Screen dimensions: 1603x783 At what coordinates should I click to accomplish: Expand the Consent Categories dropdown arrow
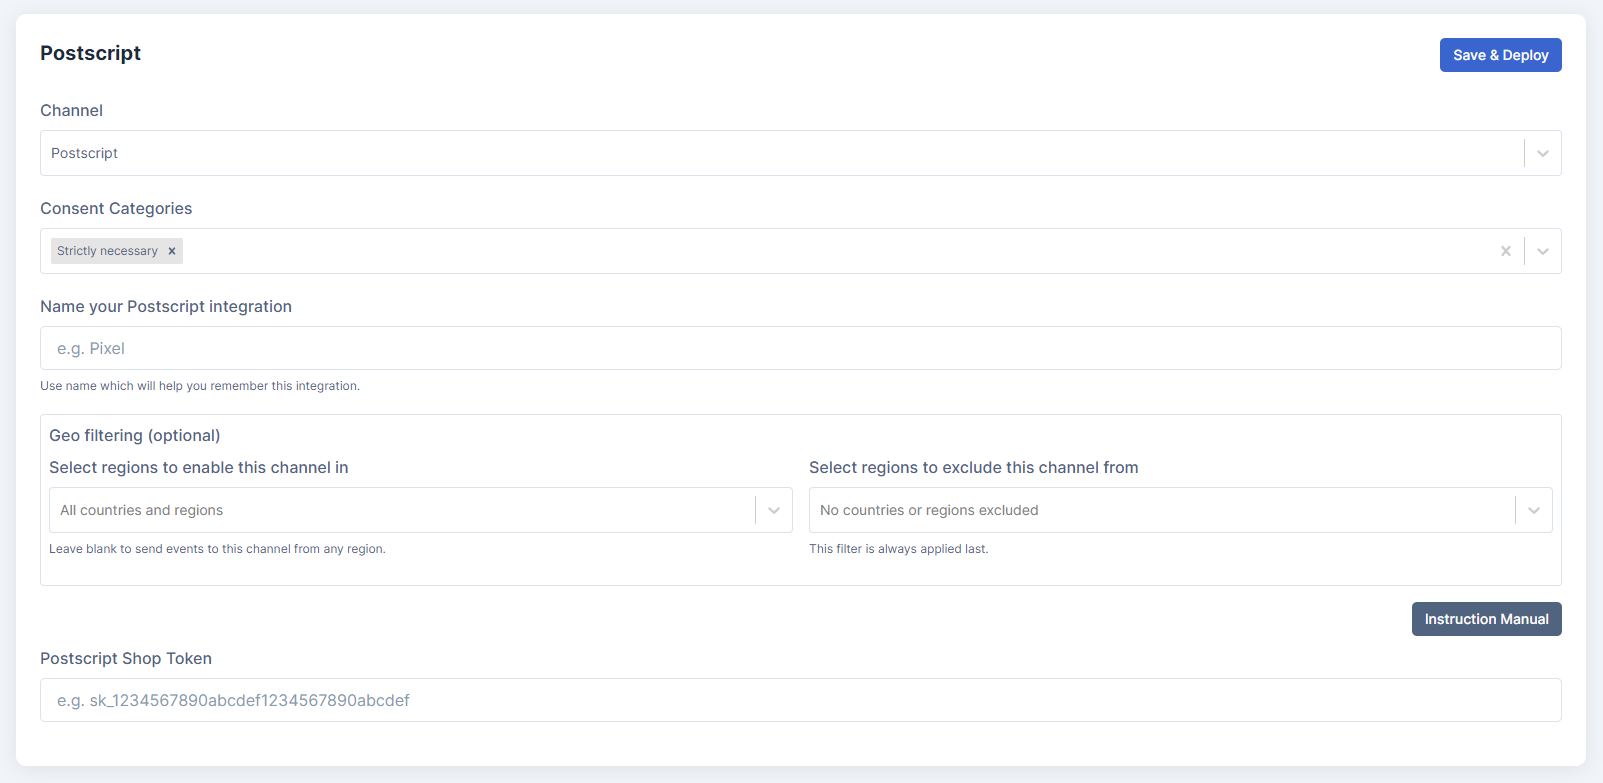(1542, 251)
